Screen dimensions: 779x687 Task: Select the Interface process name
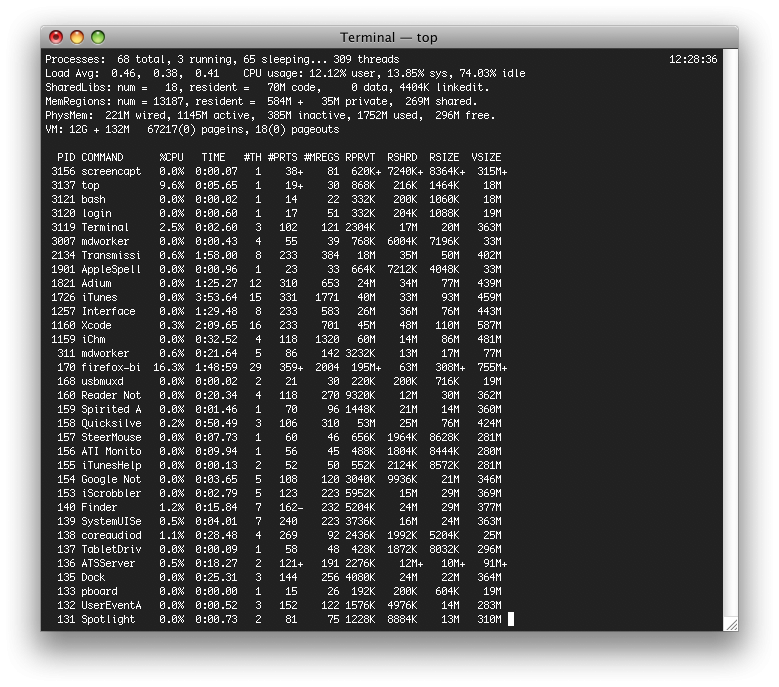pos(108,311)
